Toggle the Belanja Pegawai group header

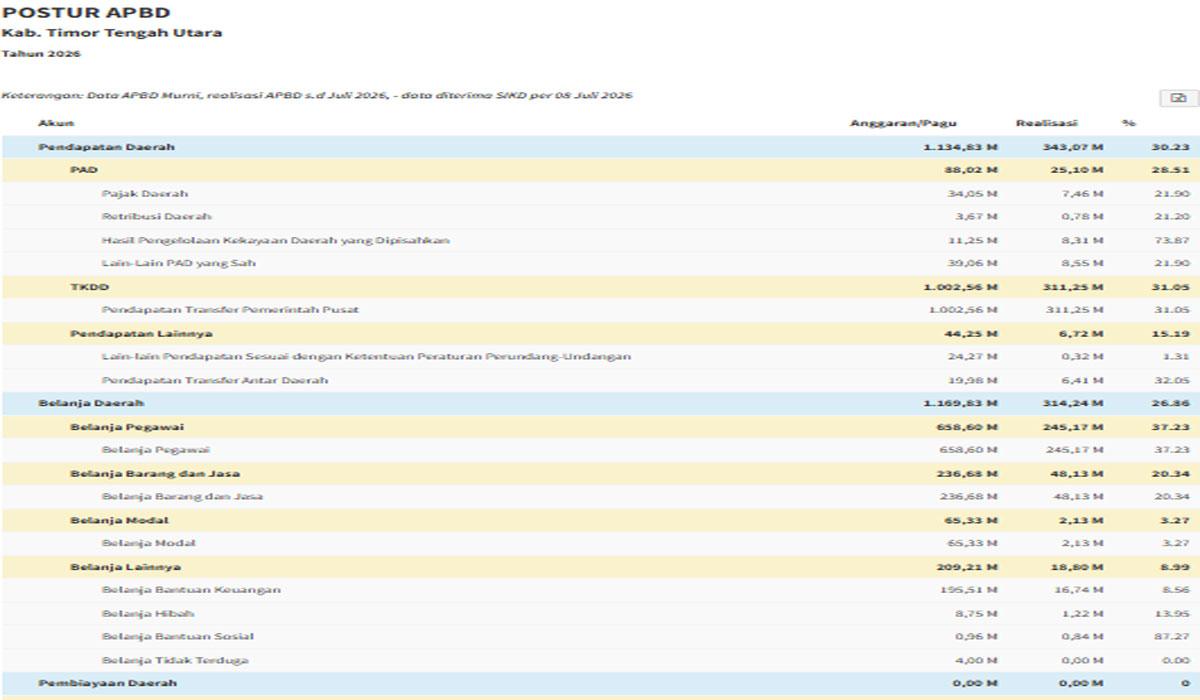point(600,427)
